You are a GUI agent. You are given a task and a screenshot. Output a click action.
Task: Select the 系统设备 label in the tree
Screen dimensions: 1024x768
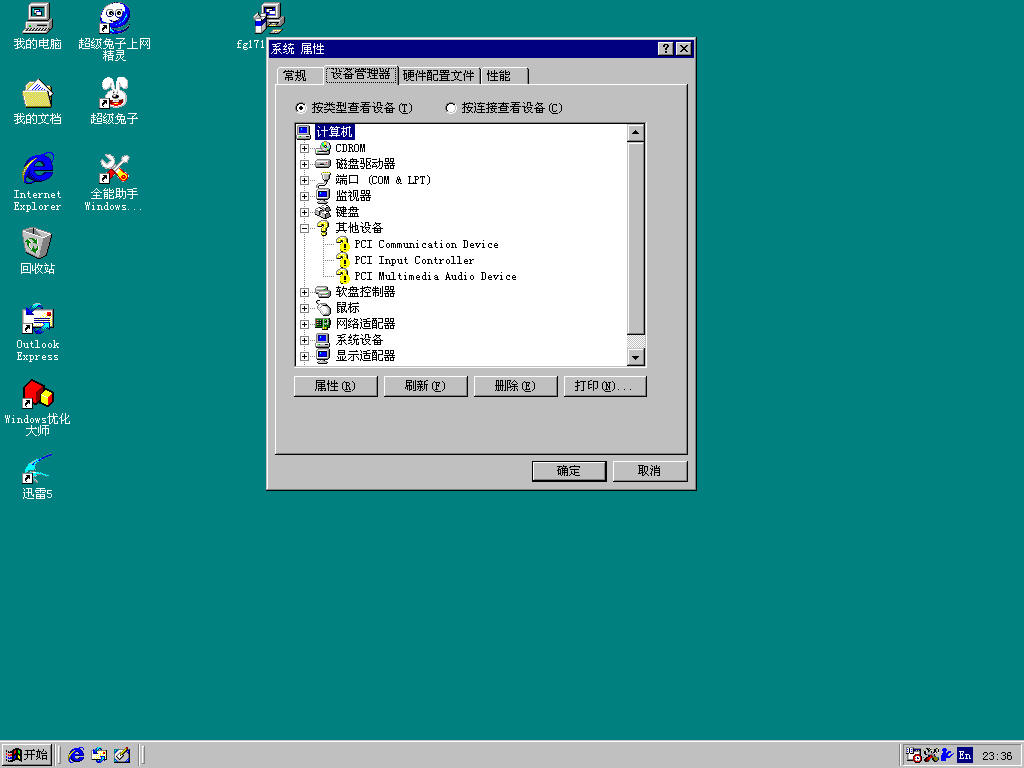click(x=359, y=340)
